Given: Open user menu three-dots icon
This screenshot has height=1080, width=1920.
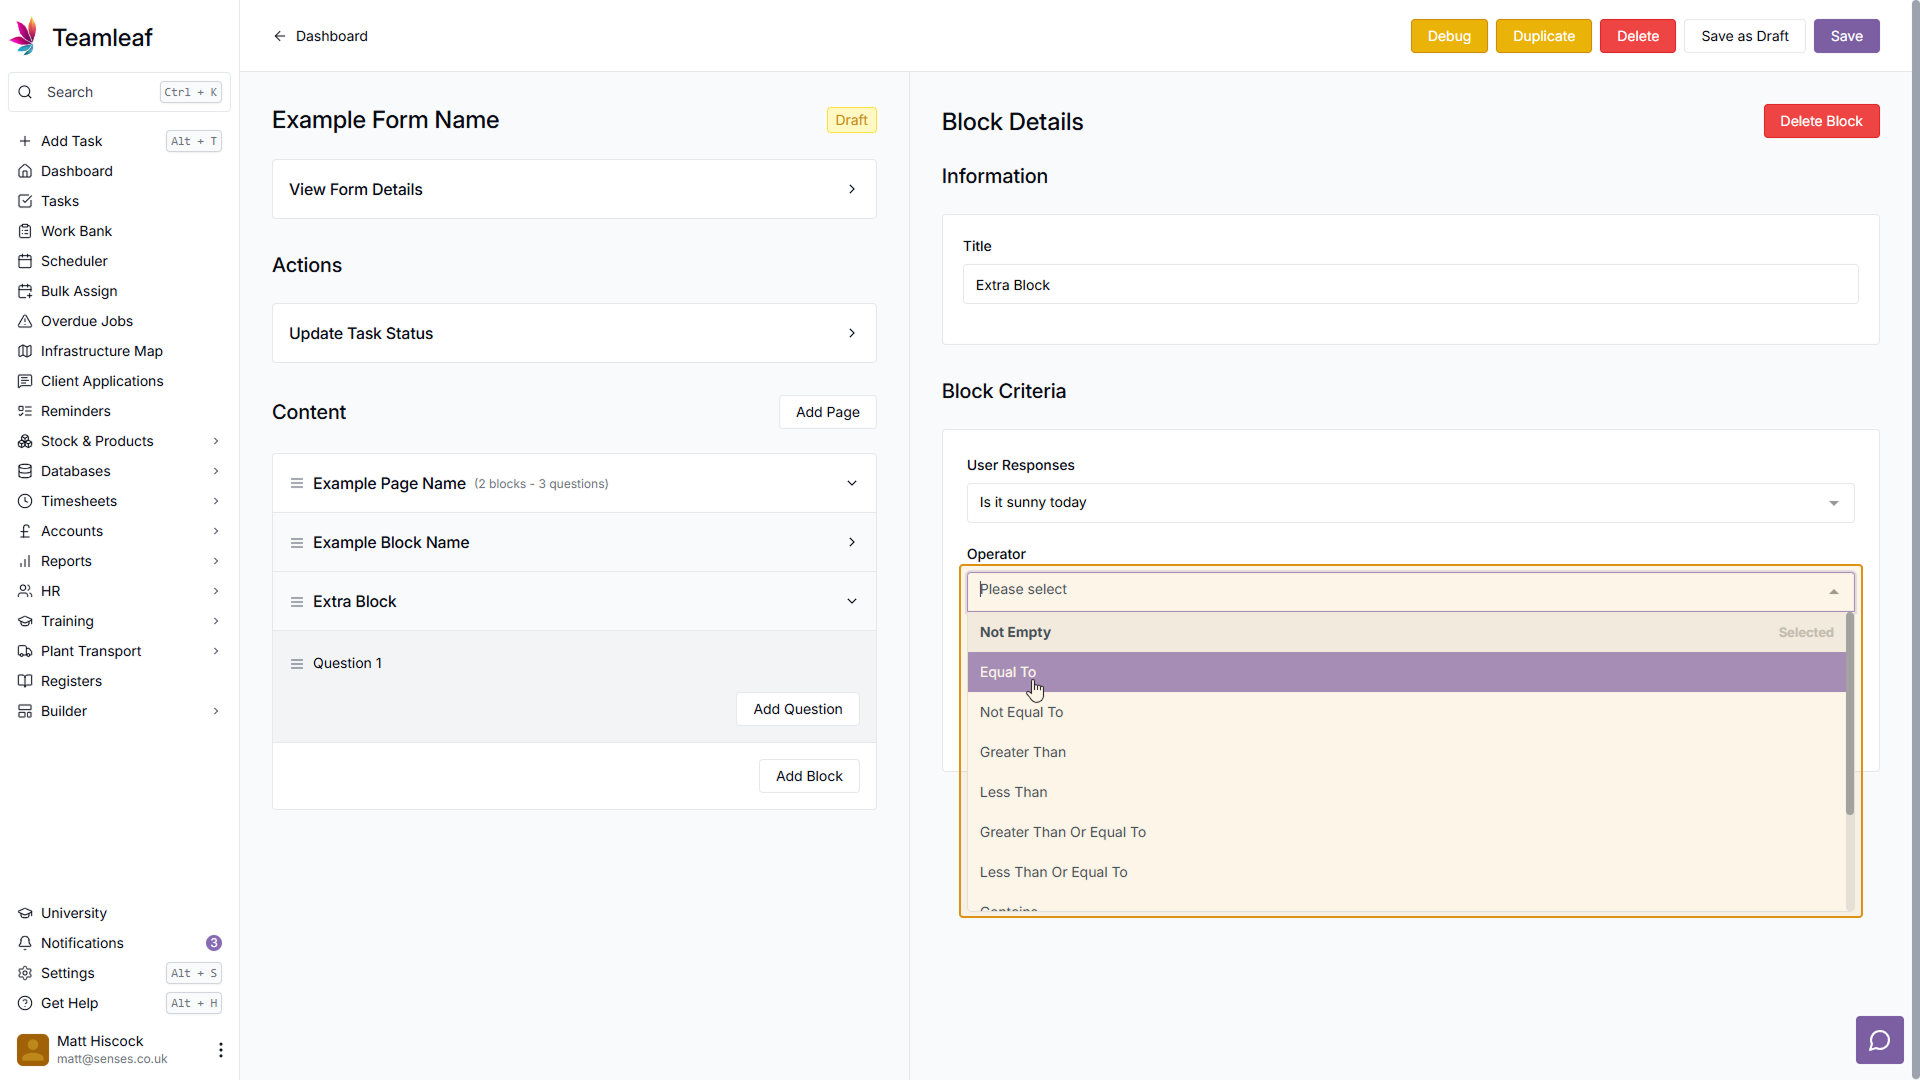Looking at the screenshot, I should coord(220,1049).
